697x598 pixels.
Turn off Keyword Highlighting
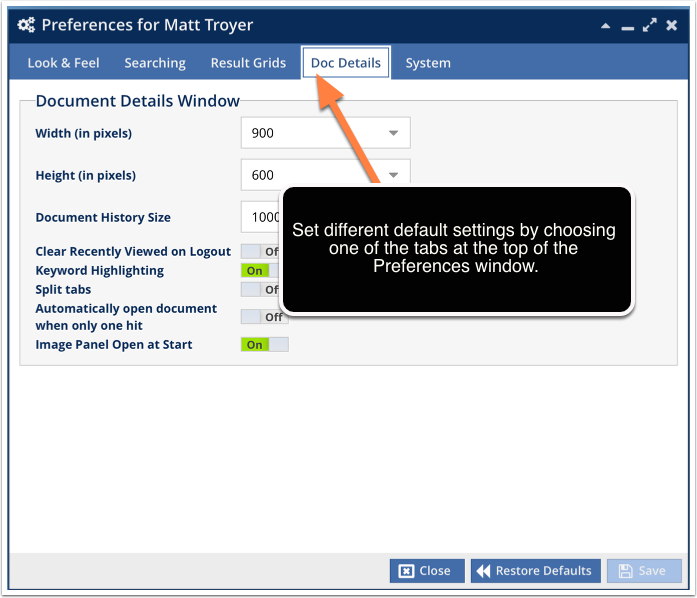tap(260, 270)
